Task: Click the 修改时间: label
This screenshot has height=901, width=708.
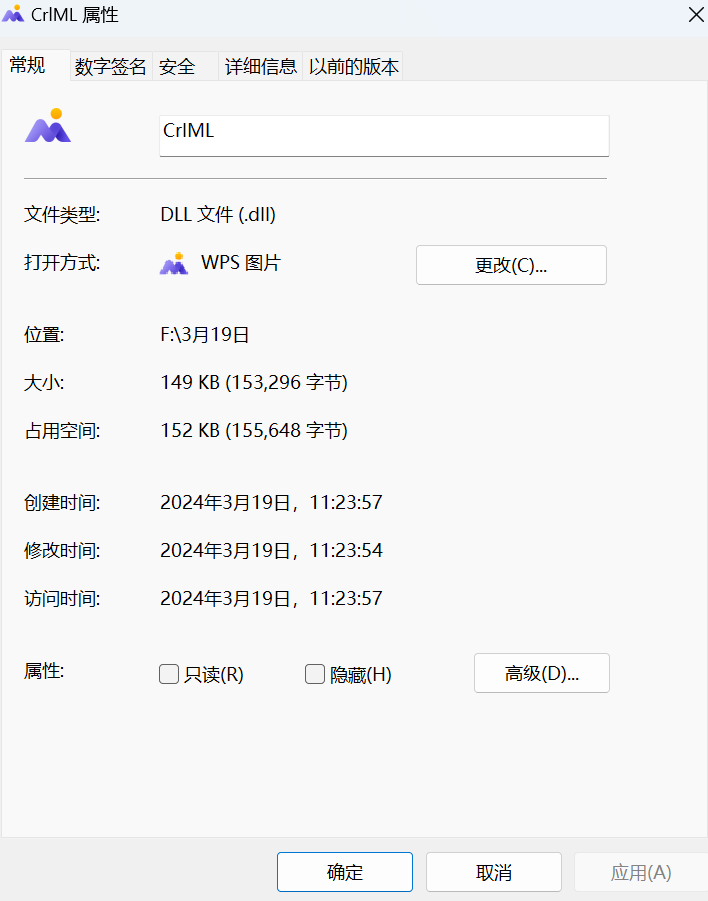Action: (62, 551)
